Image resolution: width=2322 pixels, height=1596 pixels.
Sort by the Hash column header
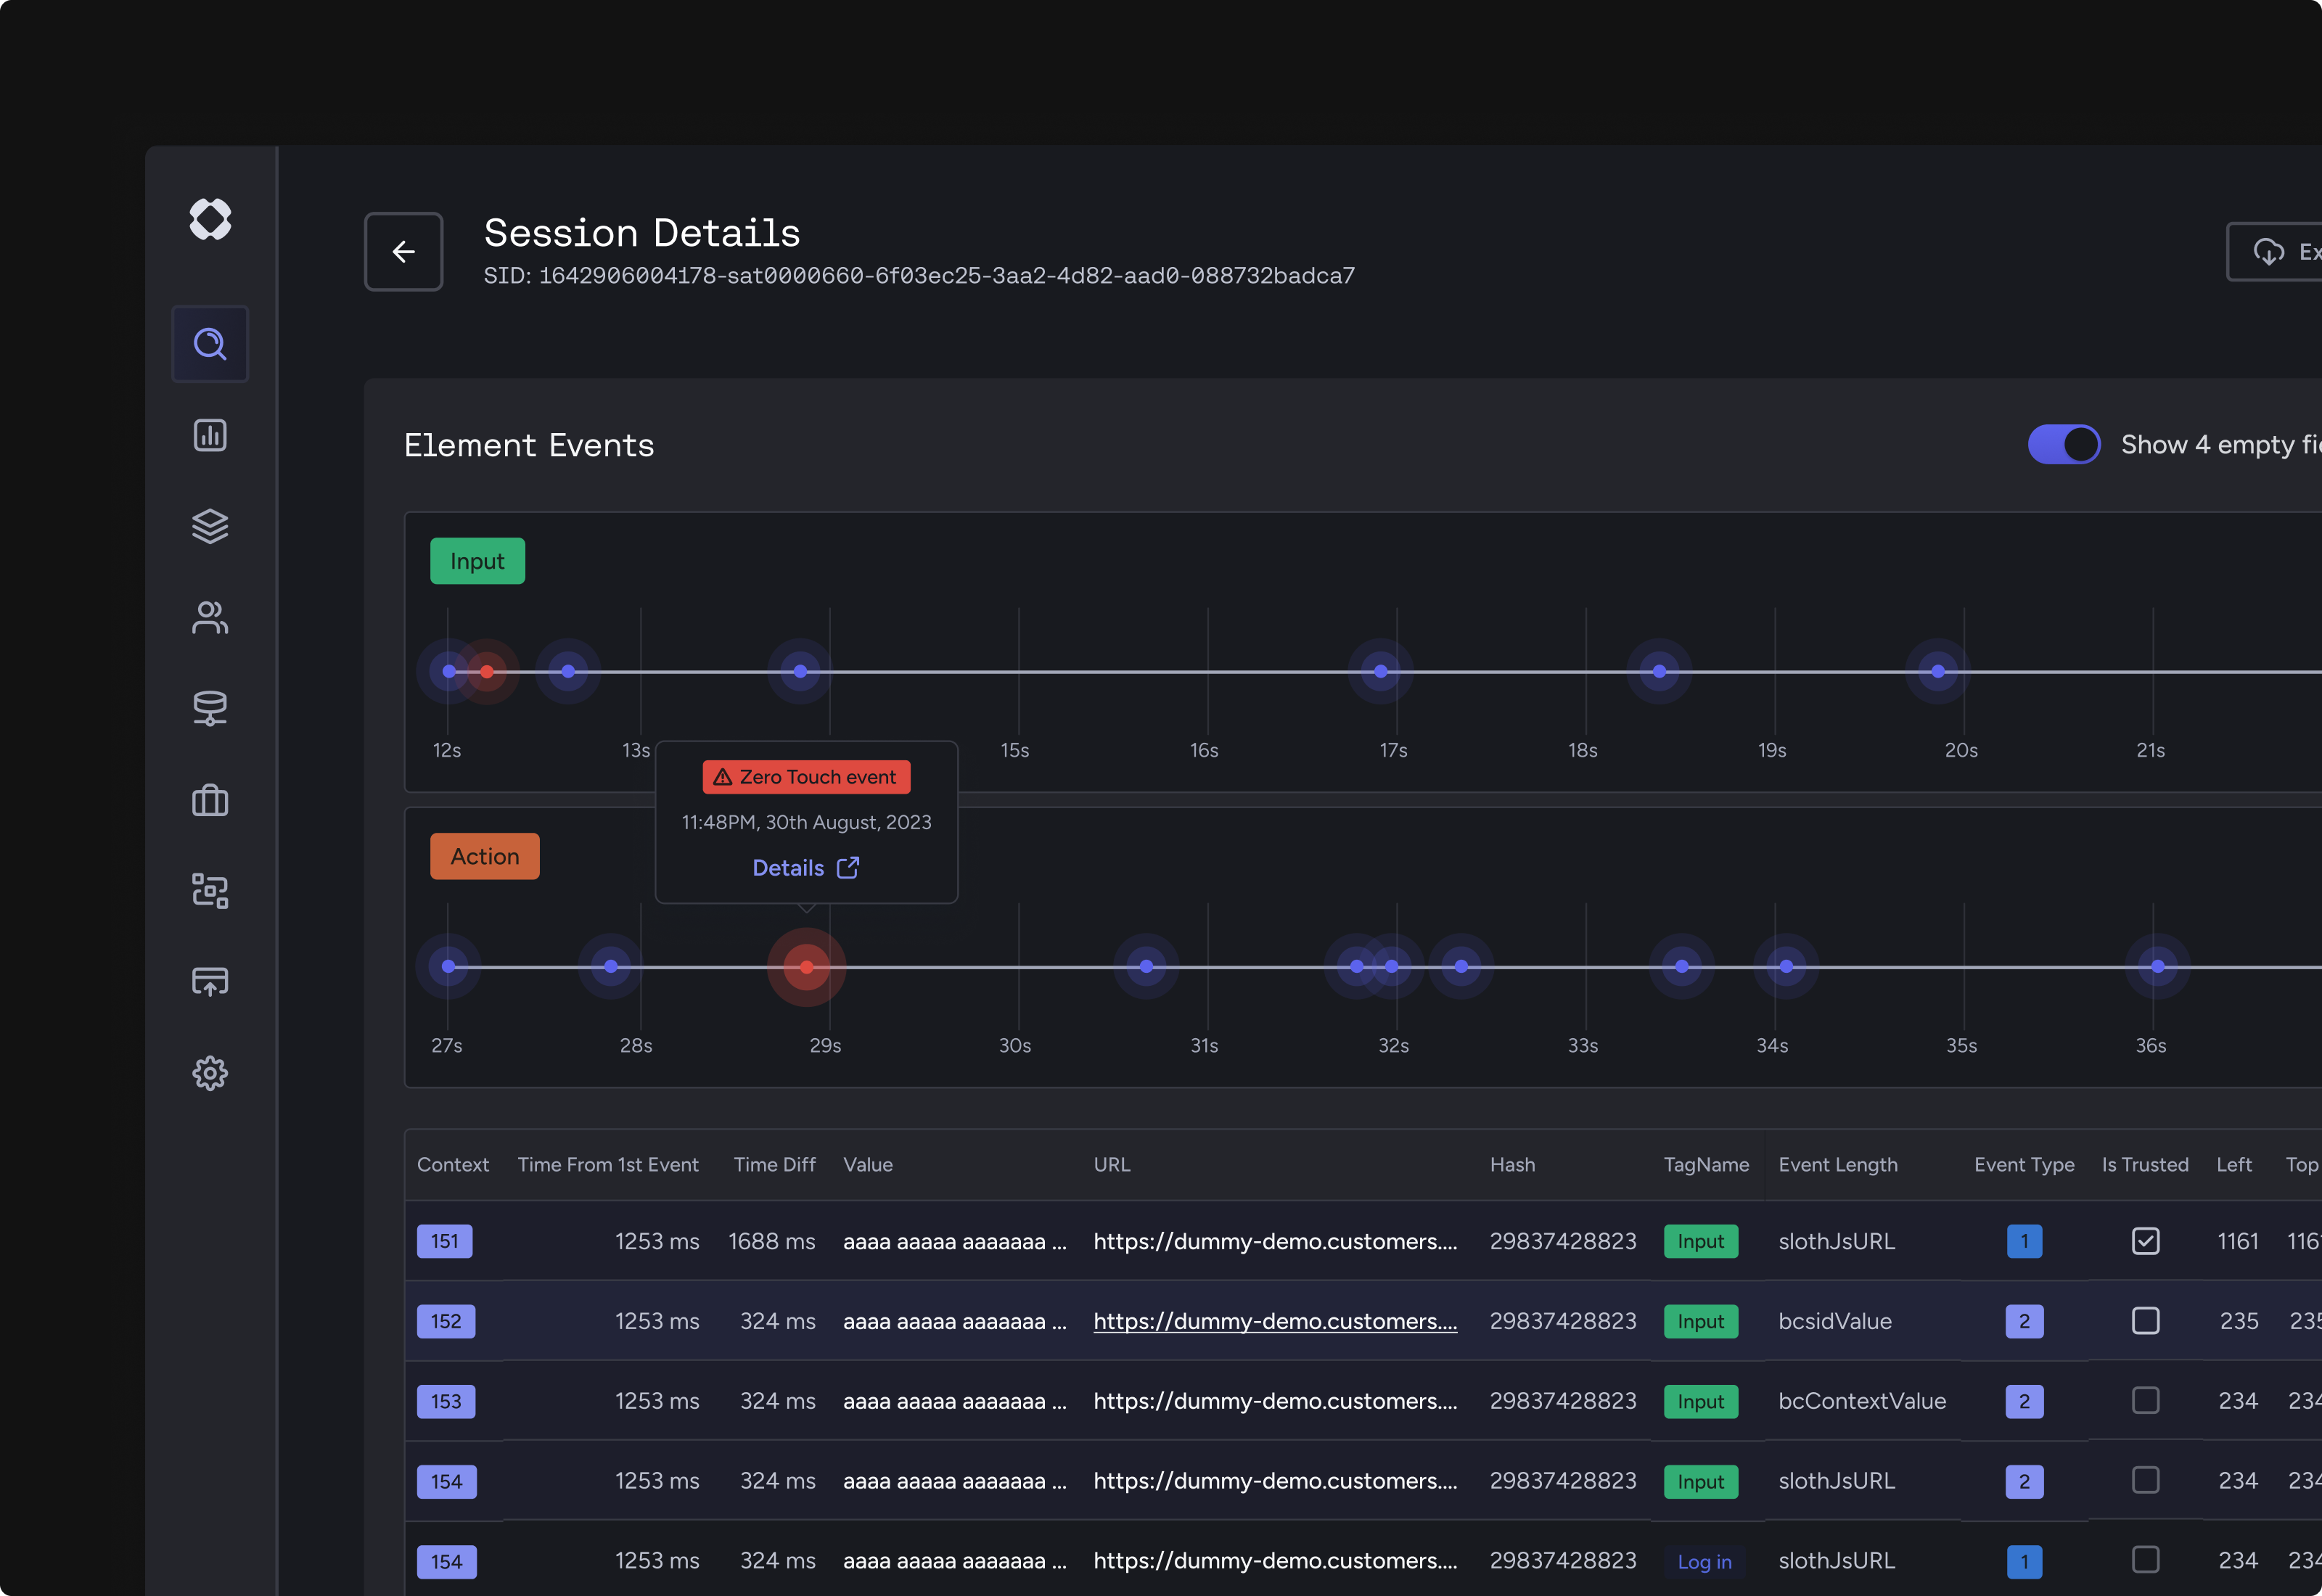[x=1512, y=1164]
